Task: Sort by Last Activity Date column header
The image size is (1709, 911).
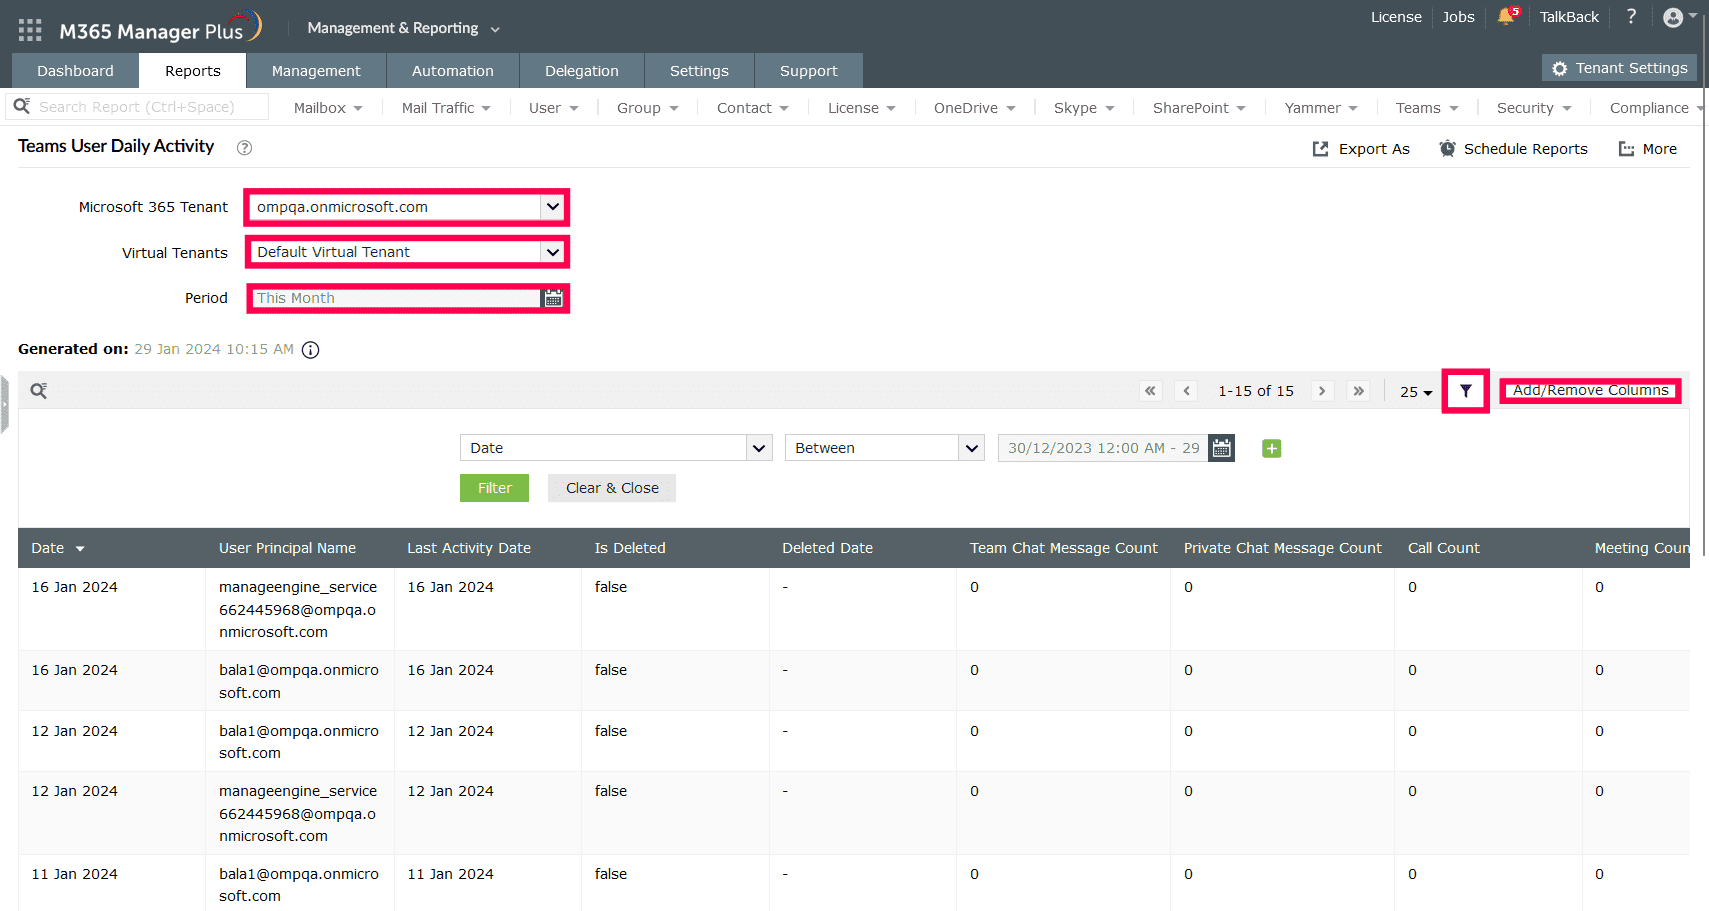Action: 469,548
